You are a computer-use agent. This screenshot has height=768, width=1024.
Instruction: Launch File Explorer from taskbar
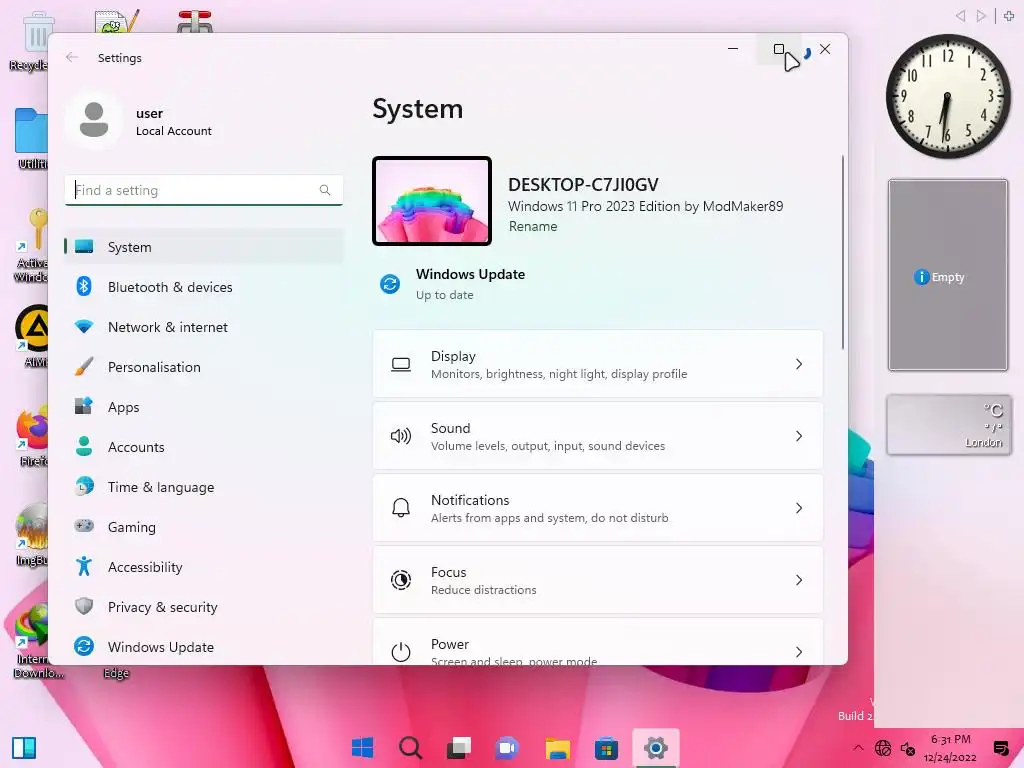coord(558,748)
